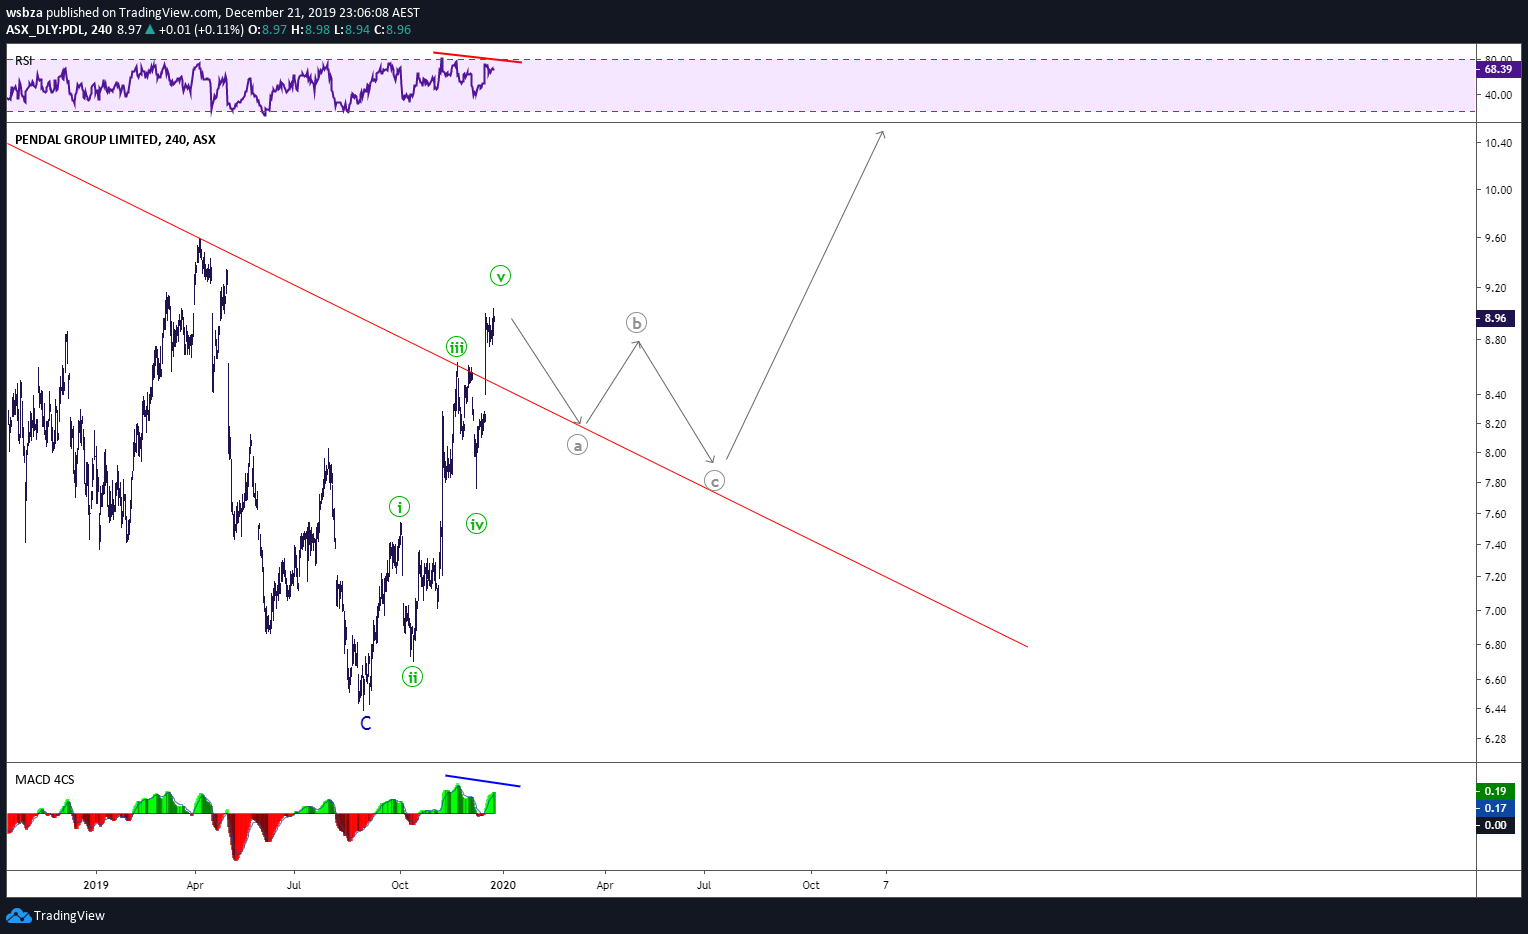Click the gray circled wave c label
The image size is (1528, 934).
tap(714, 481)
